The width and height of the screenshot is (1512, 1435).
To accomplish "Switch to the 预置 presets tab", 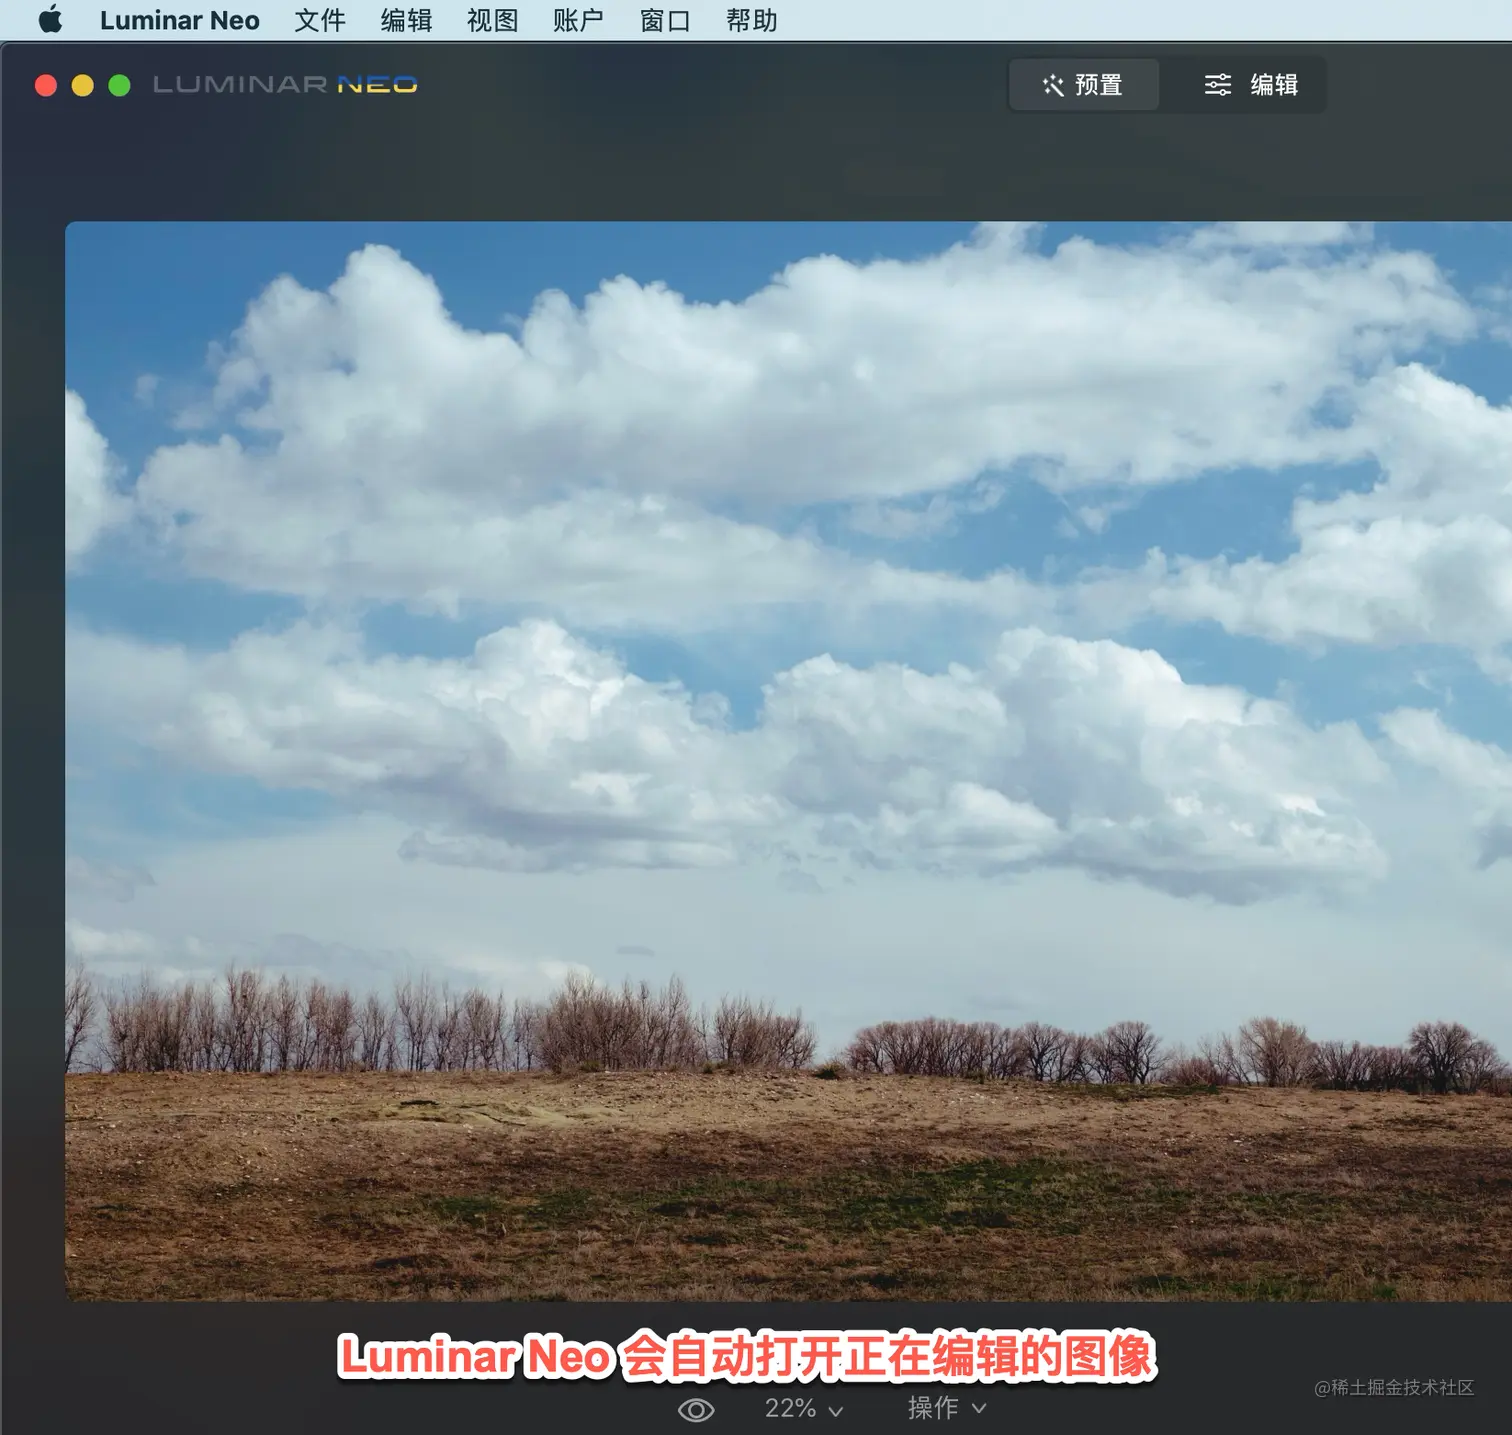I will pyautogui.click(x=1084, y=85).
